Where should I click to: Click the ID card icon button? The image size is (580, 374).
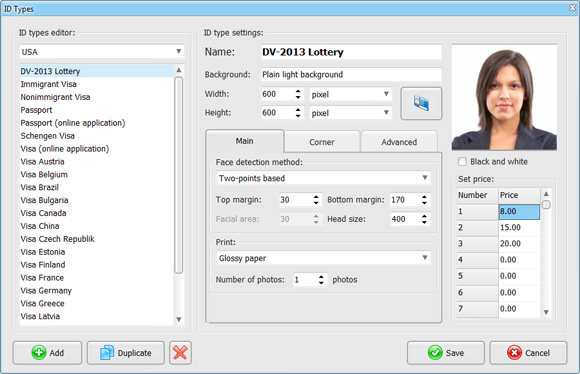click(421, 104)
